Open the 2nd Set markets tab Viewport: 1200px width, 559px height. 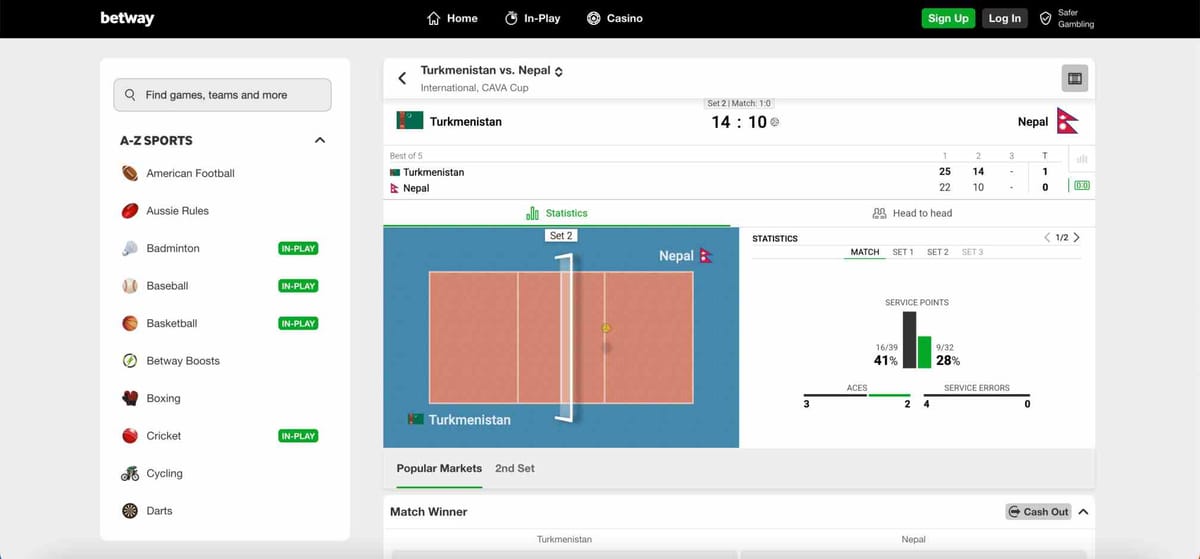click(515, 468)
